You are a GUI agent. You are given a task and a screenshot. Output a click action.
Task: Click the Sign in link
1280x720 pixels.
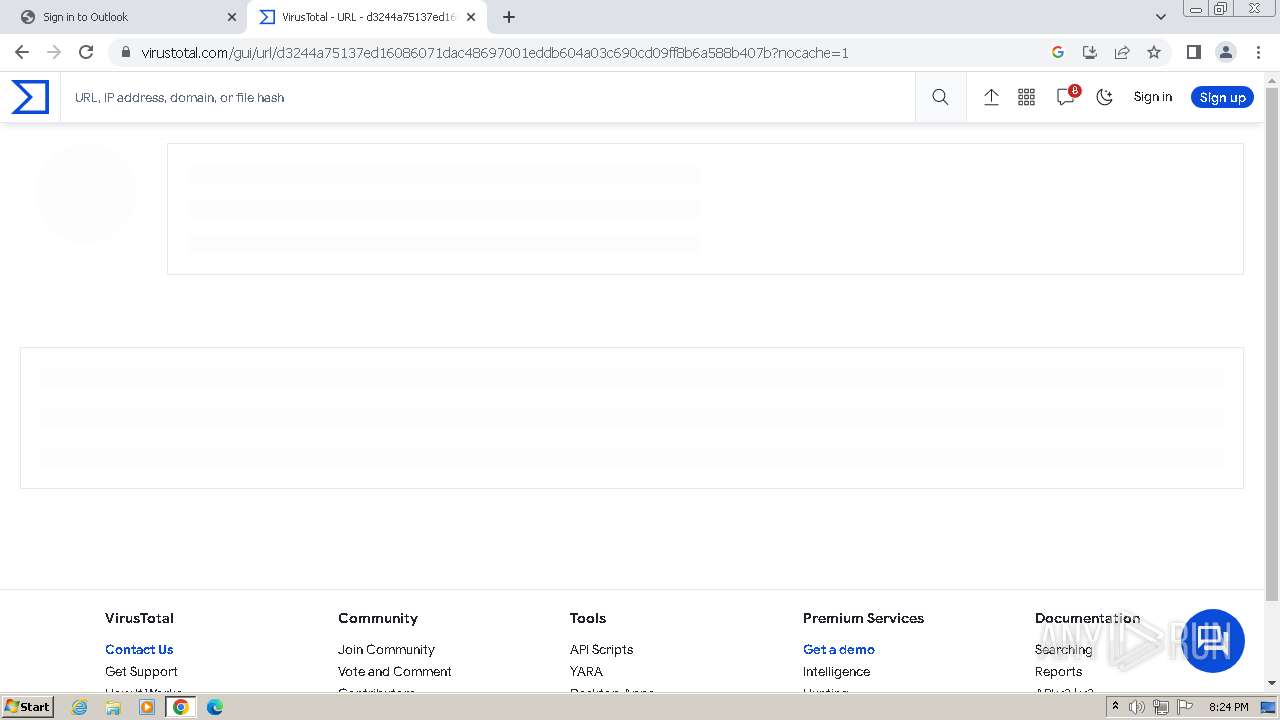(x=1152, y=97)
